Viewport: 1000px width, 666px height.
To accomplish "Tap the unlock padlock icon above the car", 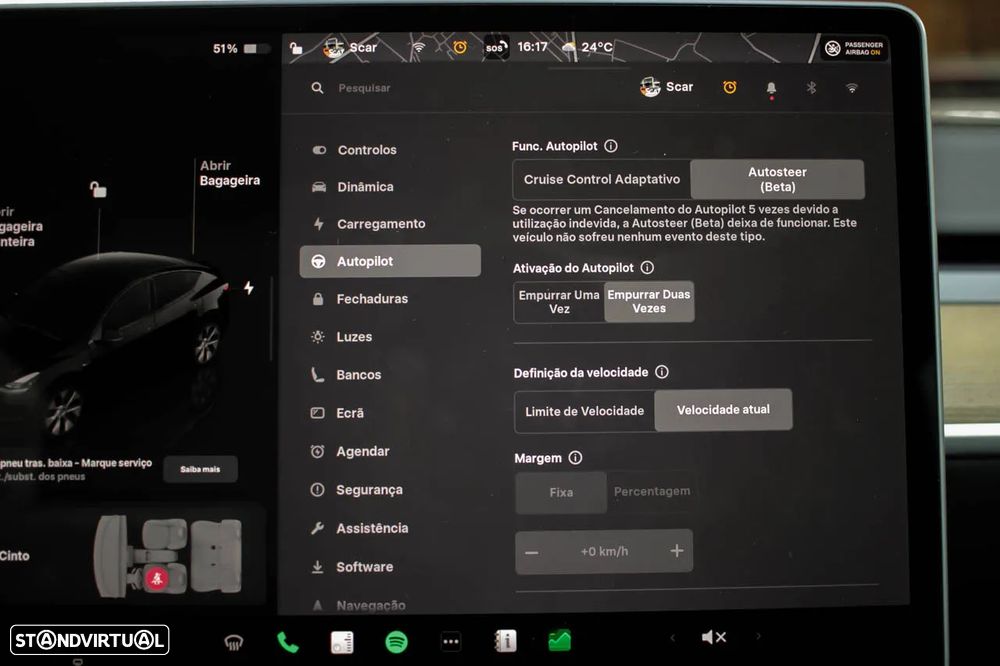I will pyautogui.click(x=98, y=189).
